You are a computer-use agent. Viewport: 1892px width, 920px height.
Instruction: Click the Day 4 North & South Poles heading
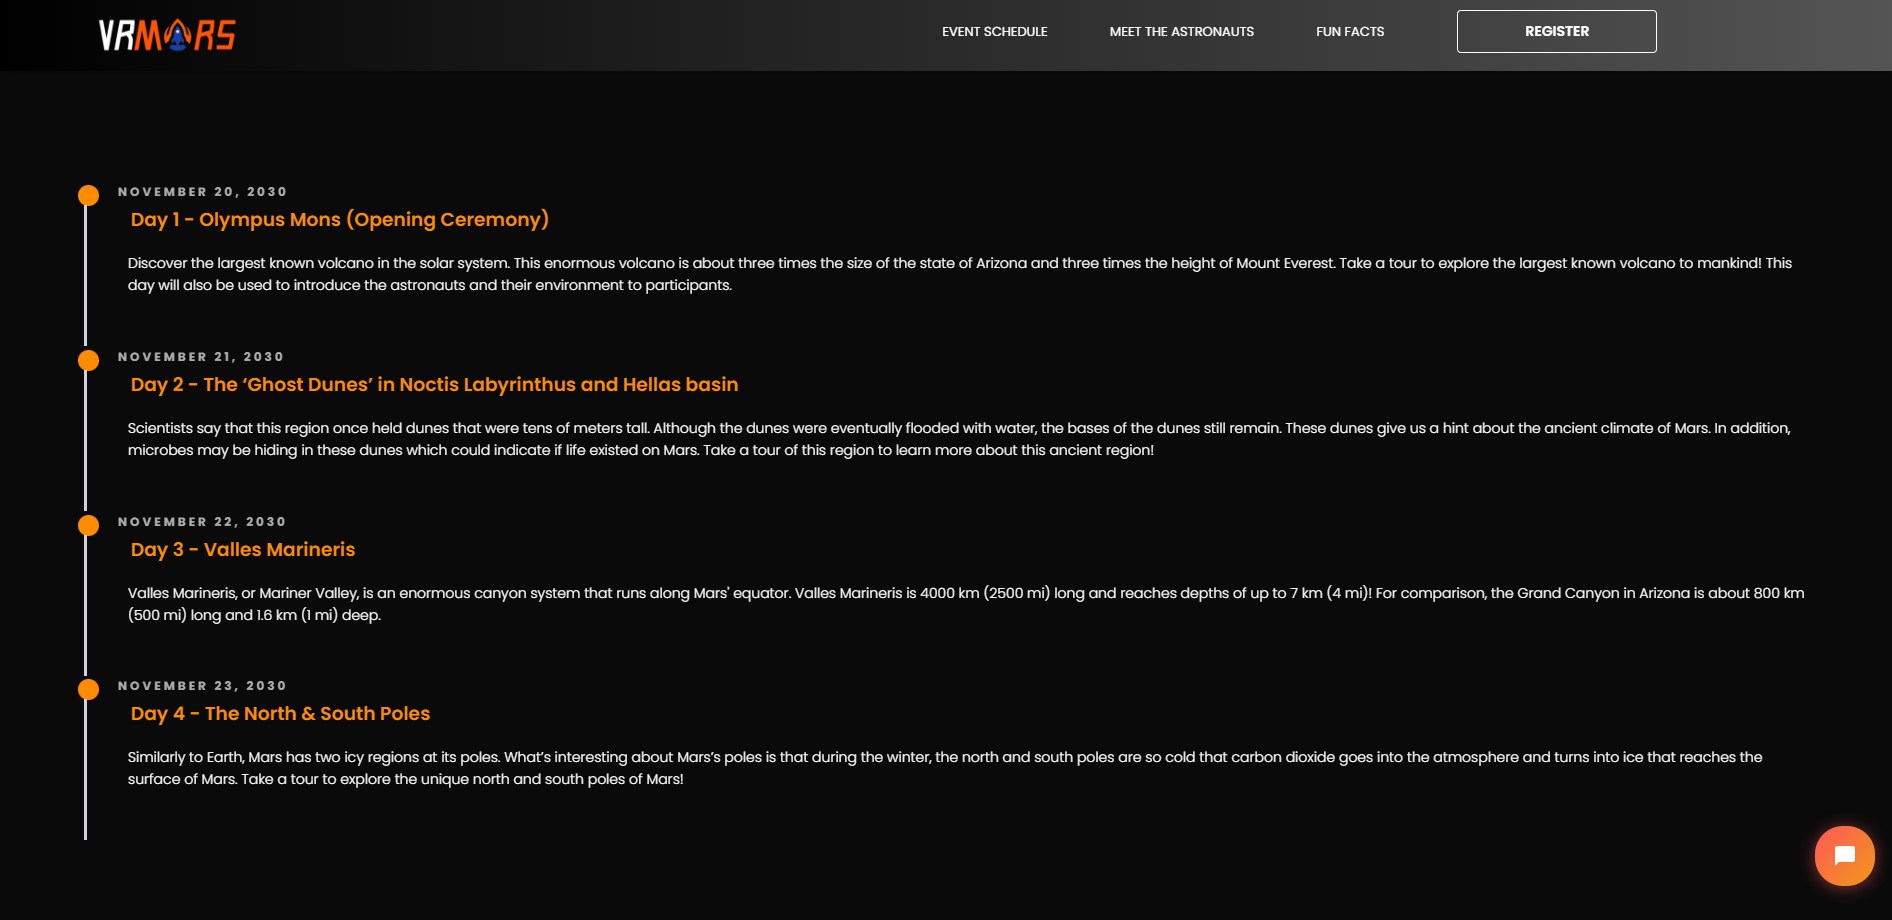click(x=280, y=714)
